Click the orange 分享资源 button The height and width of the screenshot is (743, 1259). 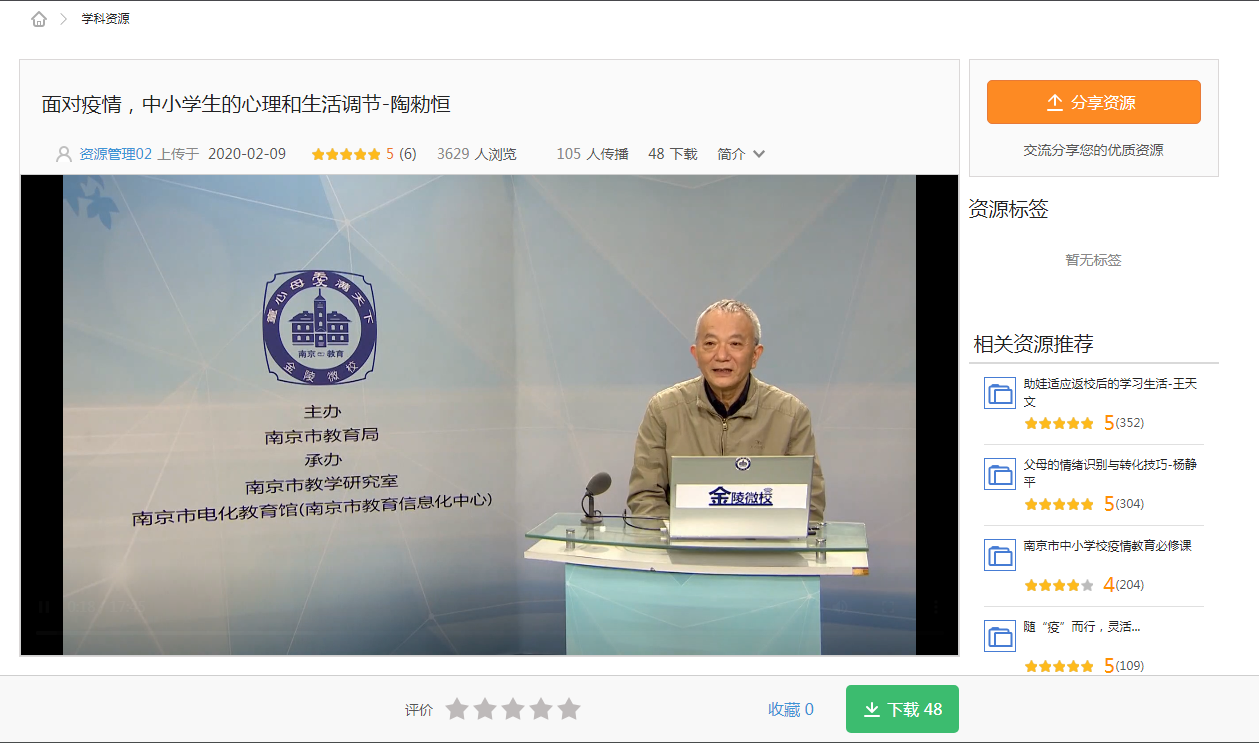(x=1093, y=102)
